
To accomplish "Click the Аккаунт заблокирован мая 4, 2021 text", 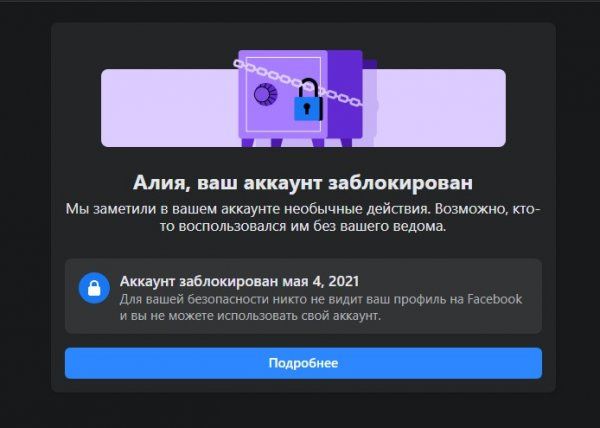I will point(240,281).
